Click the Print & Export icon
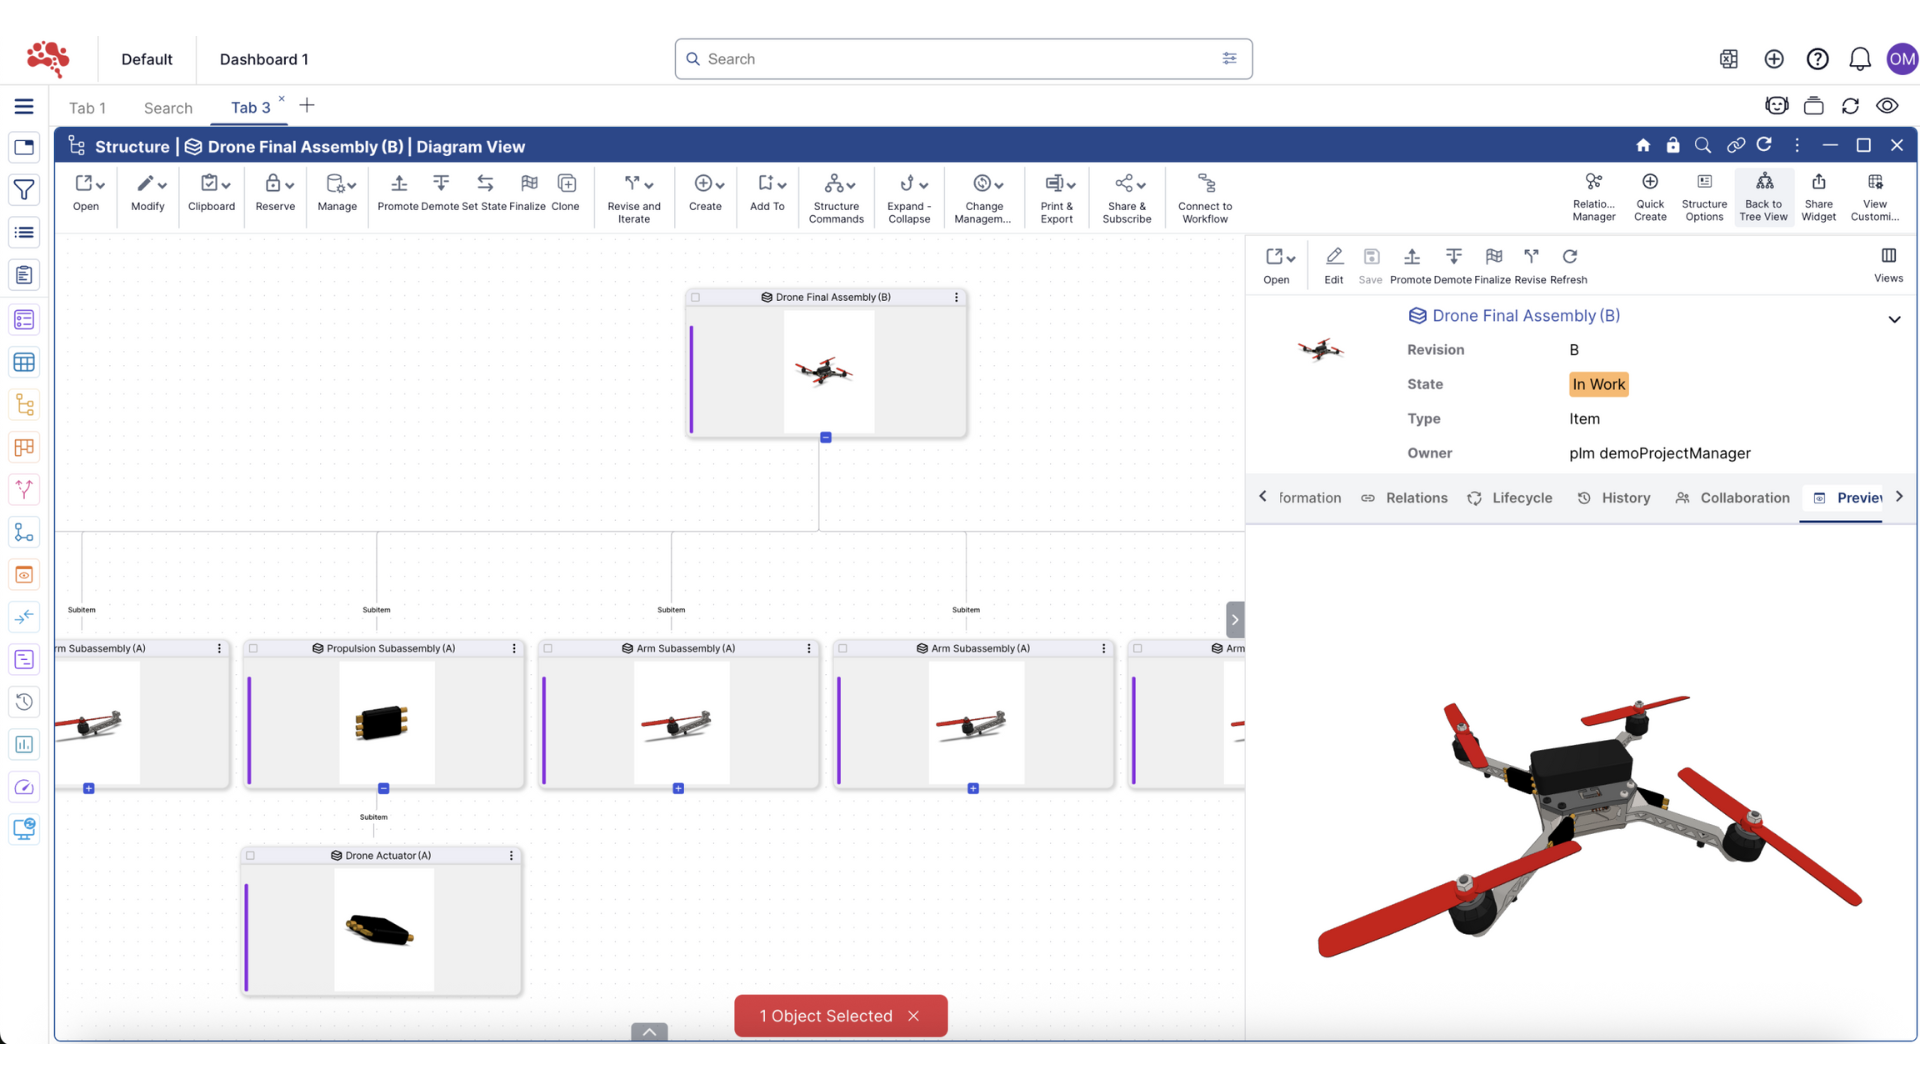The height and width of the screenshot is (1080, 1920). tap(1055, 197)
